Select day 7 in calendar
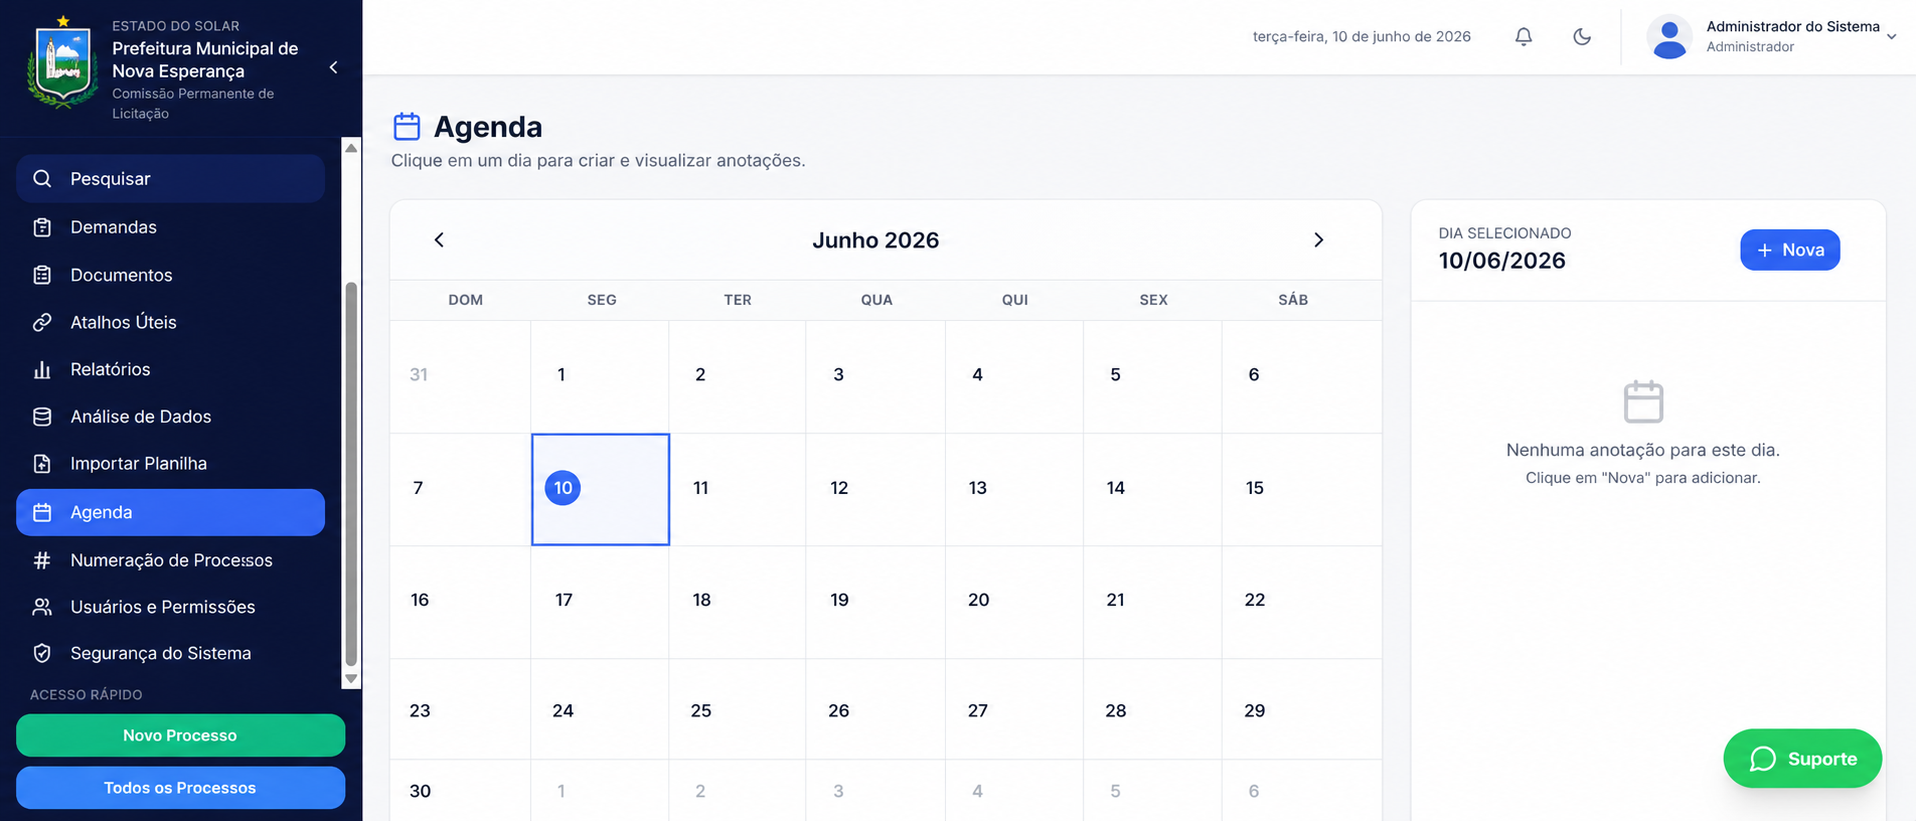Viewport: 1916px width, 821px height. (x=460, y=489)
